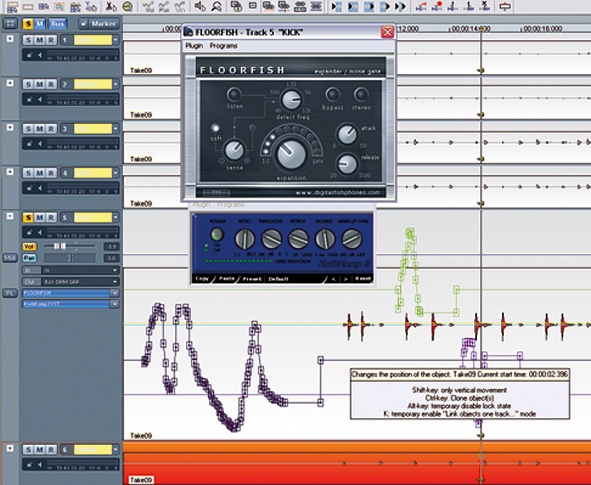The image size is (591, 485).
Task: Click the global track grid icon above track list
Action: click(x=10, y=24)
